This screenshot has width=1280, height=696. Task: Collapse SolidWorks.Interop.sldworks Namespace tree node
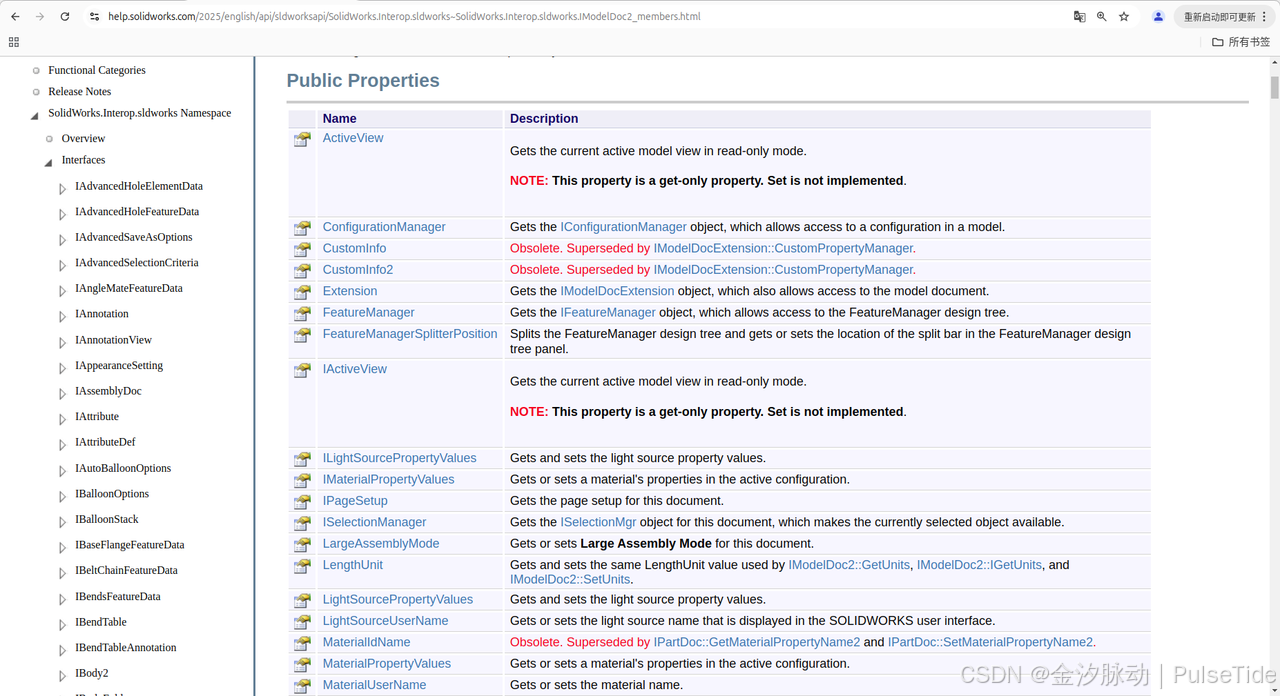[36, 114]
